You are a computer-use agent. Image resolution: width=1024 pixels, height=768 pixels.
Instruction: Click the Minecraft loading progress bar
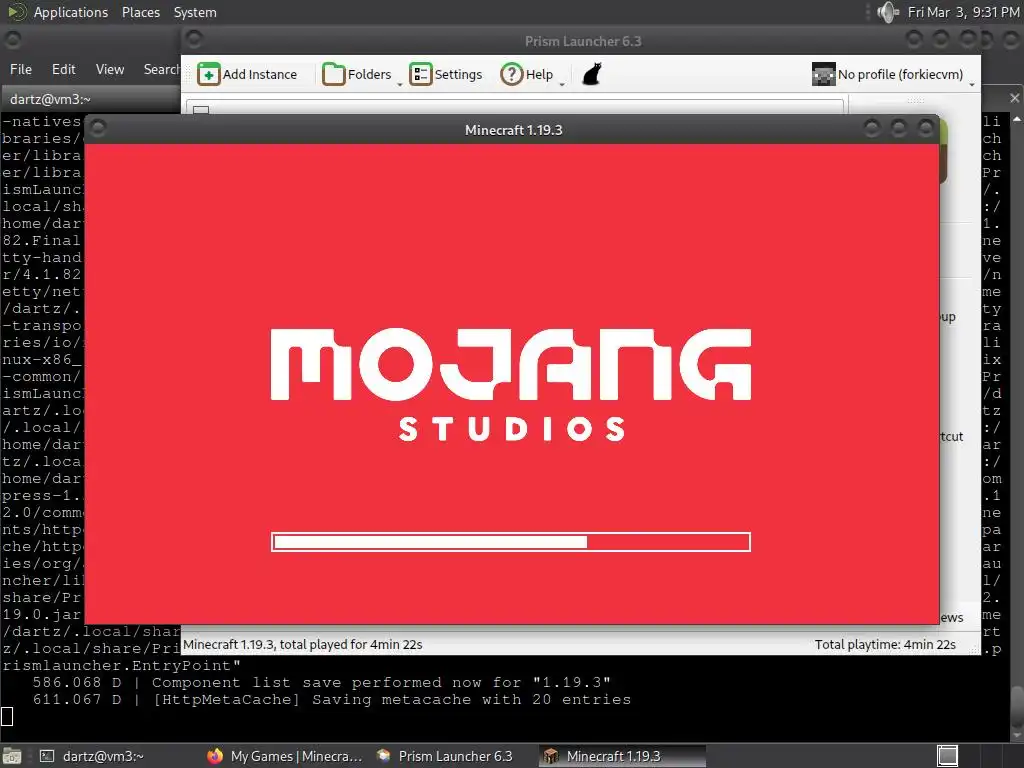511,542
